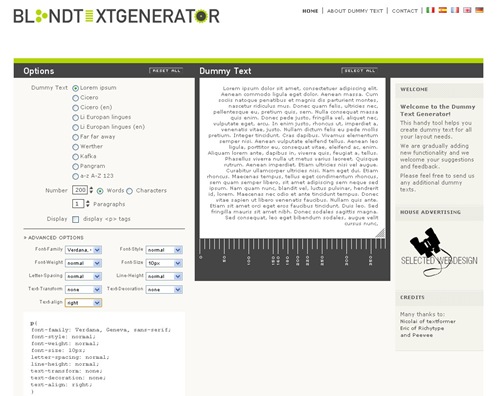Open the Contact page
500x396 pixels.
click(405, 11)
